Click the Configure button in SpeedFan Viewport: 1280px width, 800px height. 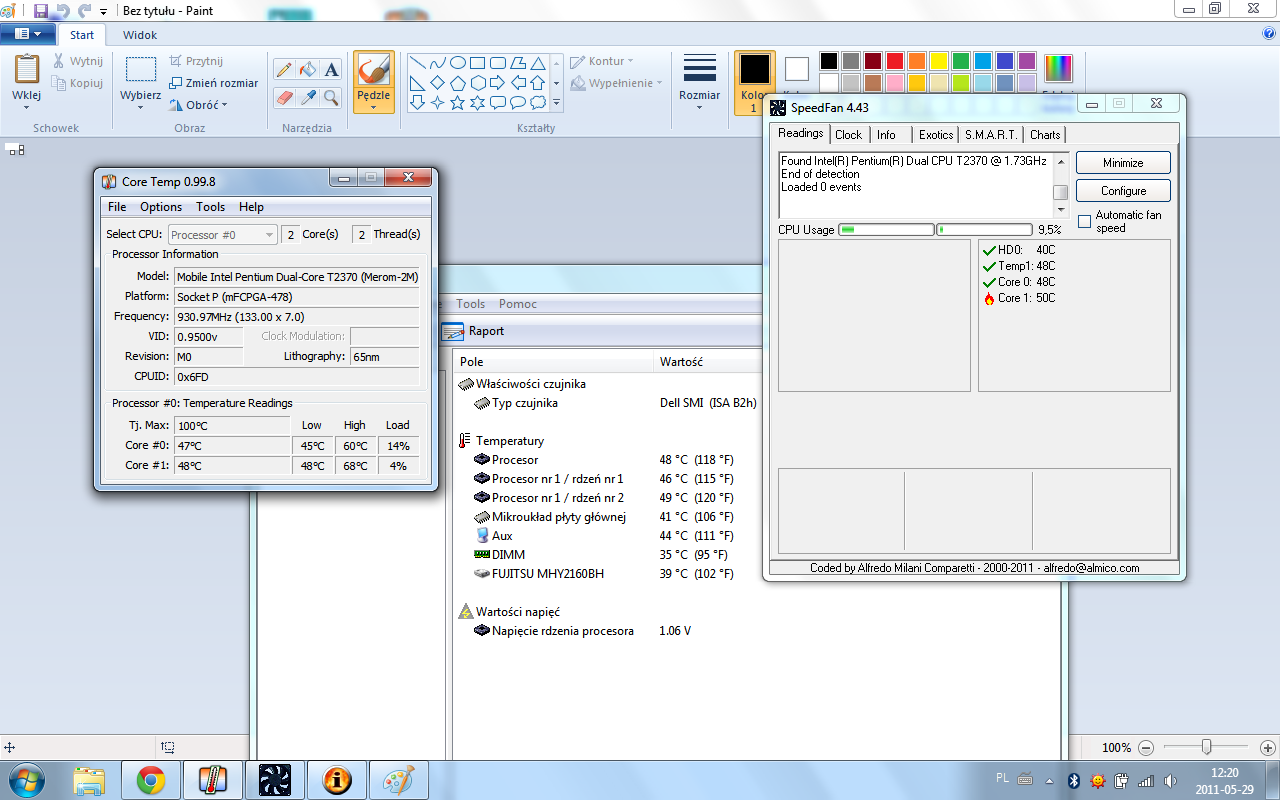tap(1123, 191)
